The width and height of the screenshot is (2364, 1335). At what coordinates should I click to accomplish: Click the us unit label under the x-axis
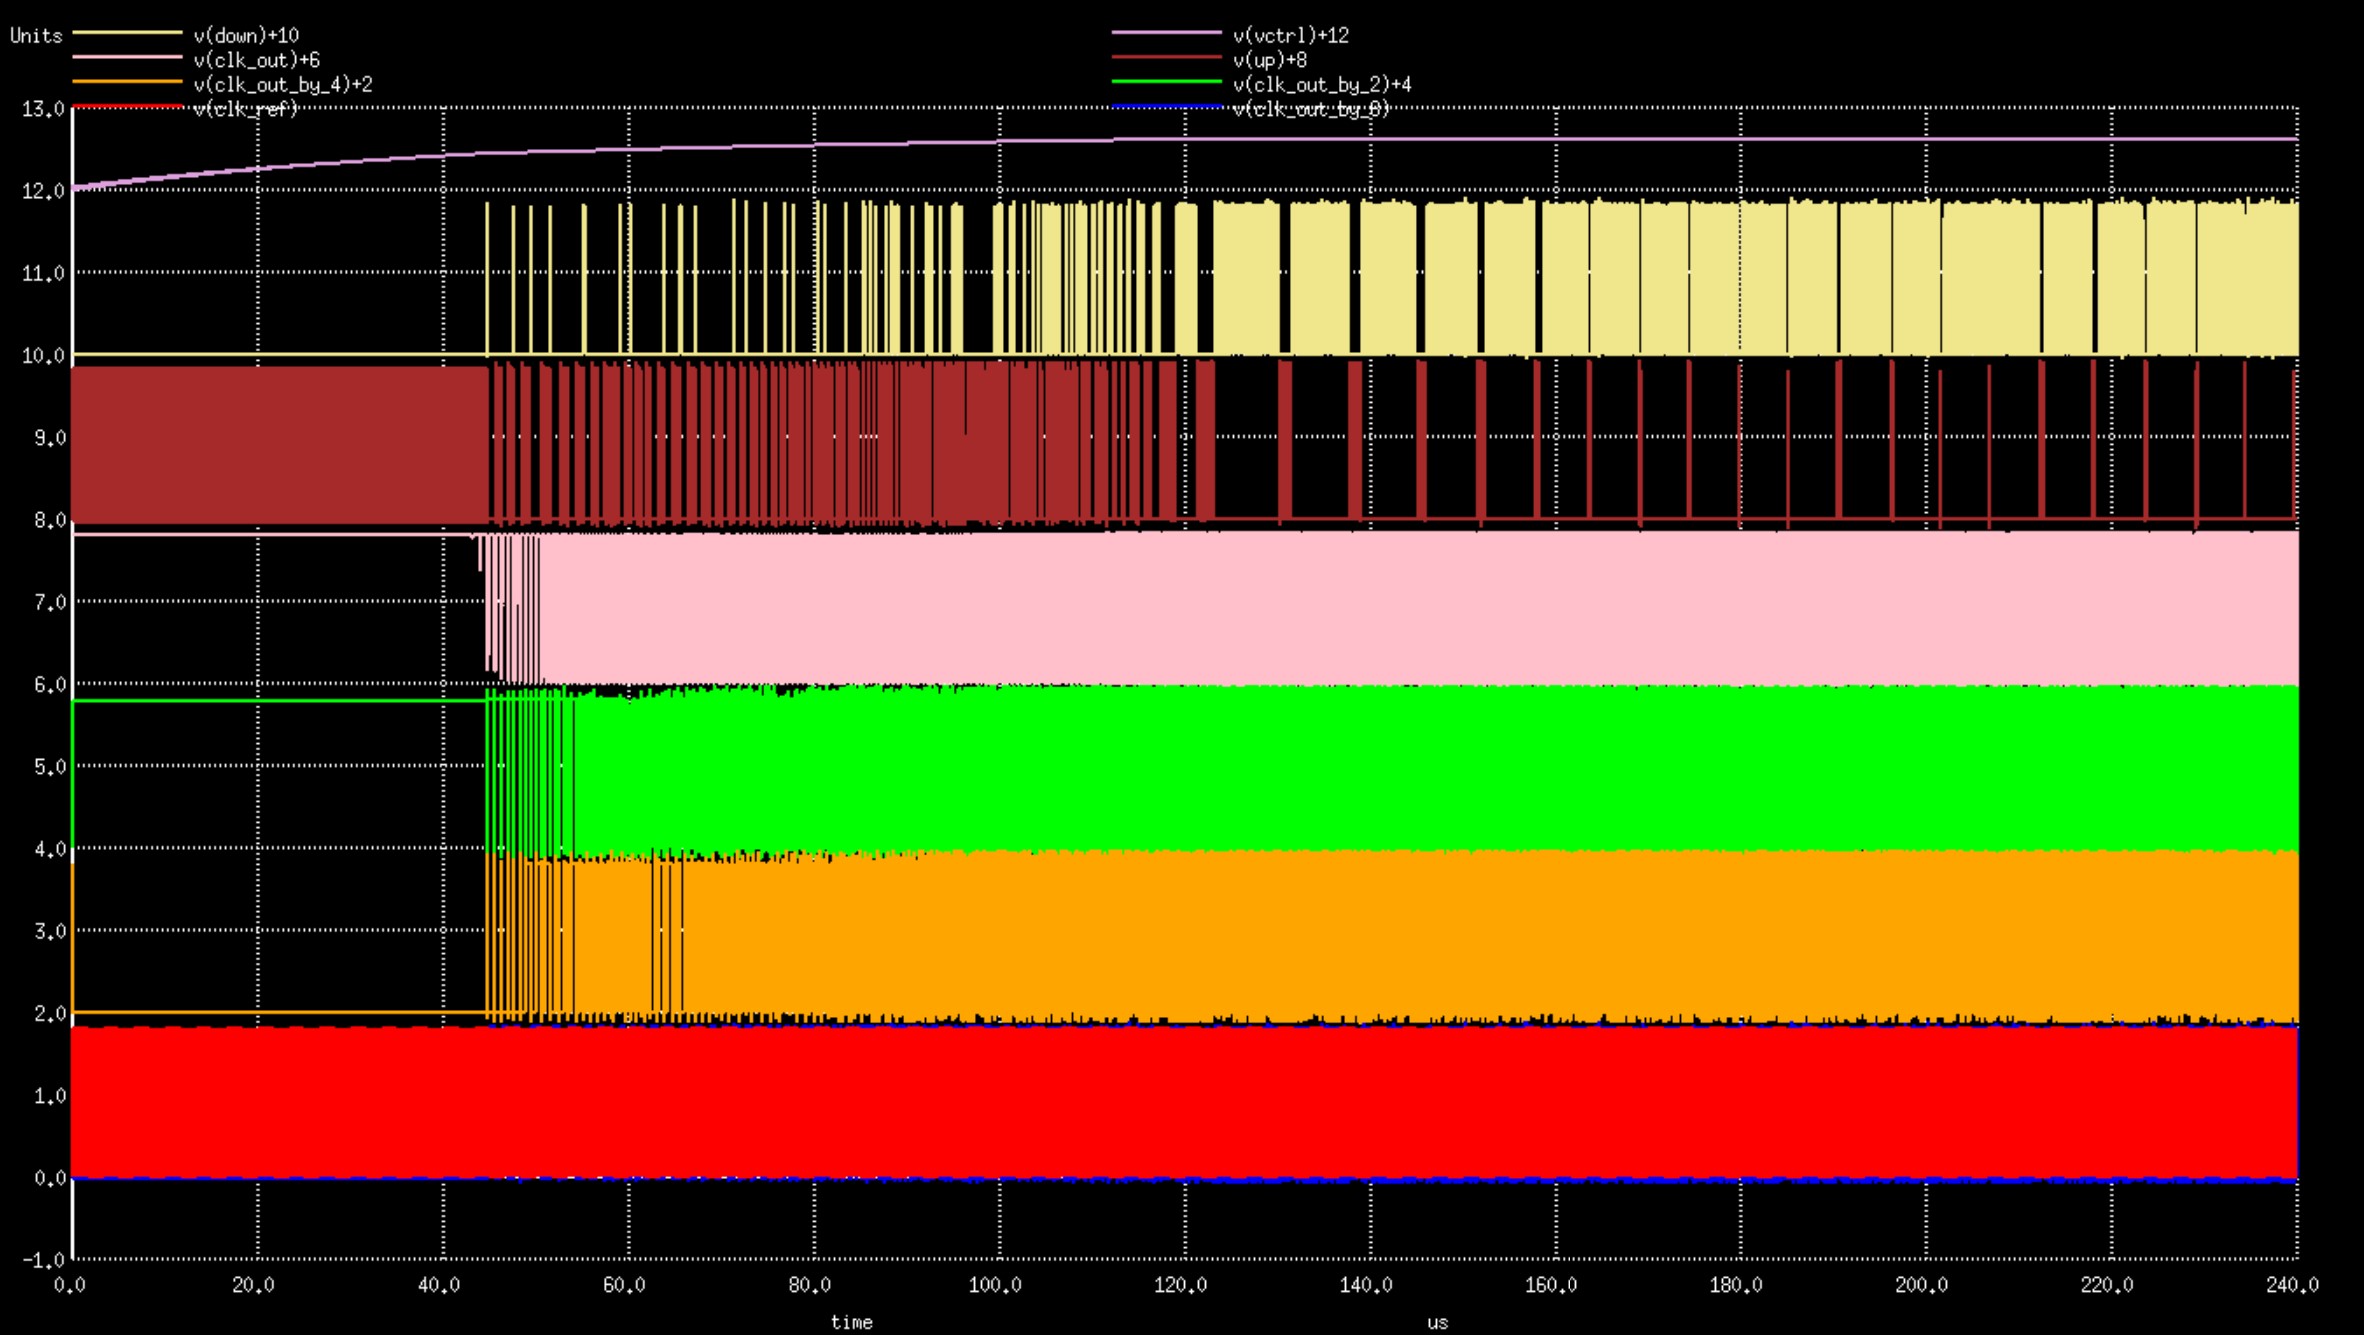pos(1437,1322)
